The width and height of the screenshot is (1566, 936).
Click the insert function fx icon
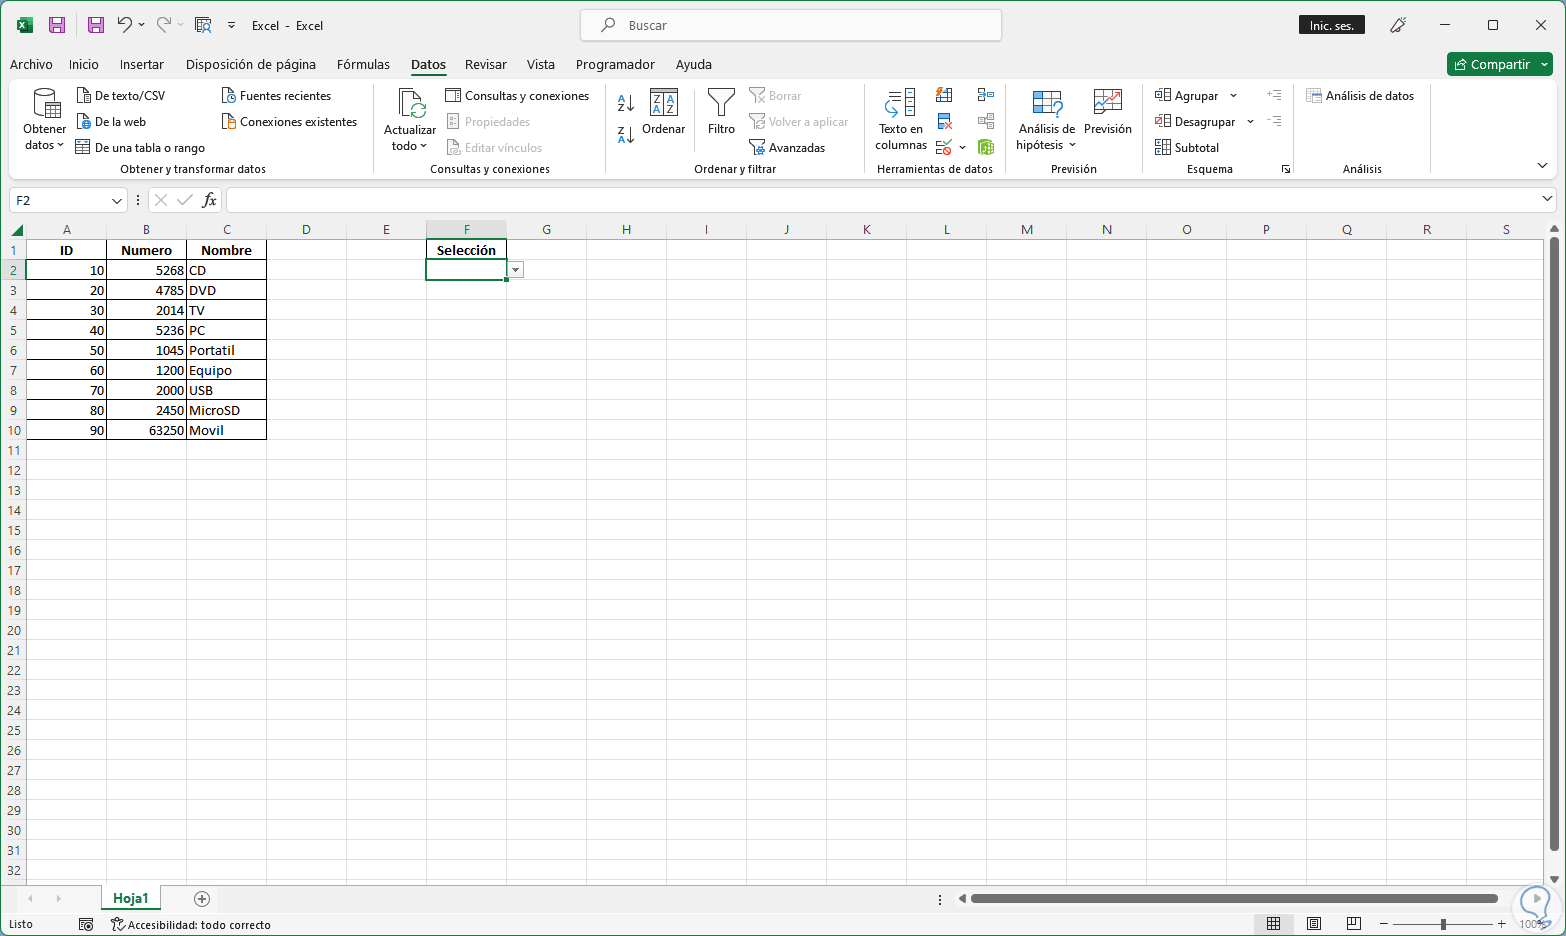point(209,200)
